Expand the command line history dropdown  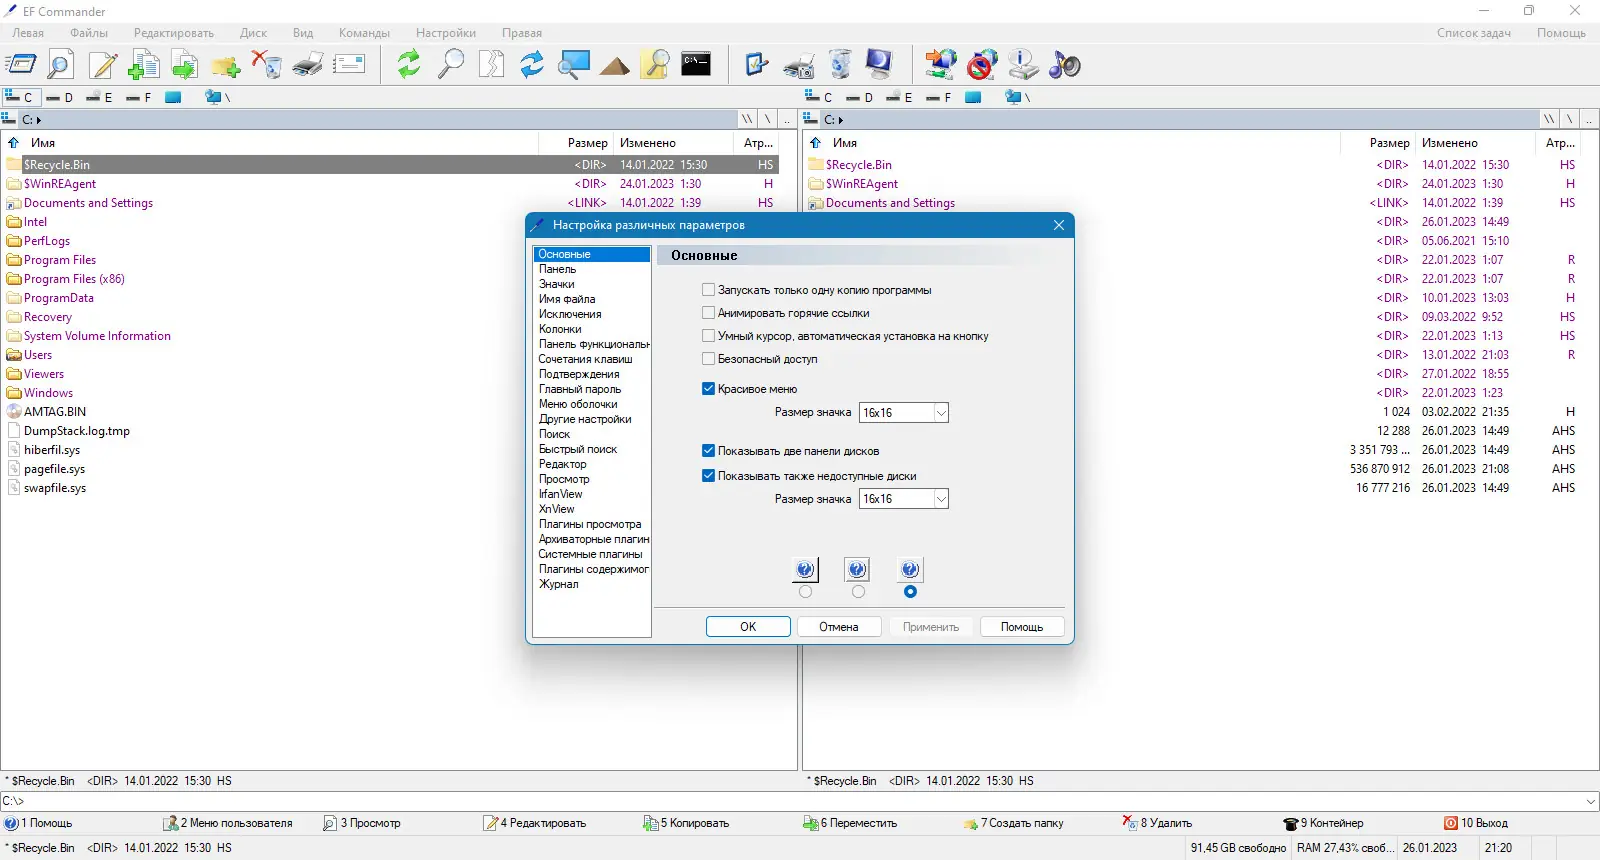(1591, 801)
